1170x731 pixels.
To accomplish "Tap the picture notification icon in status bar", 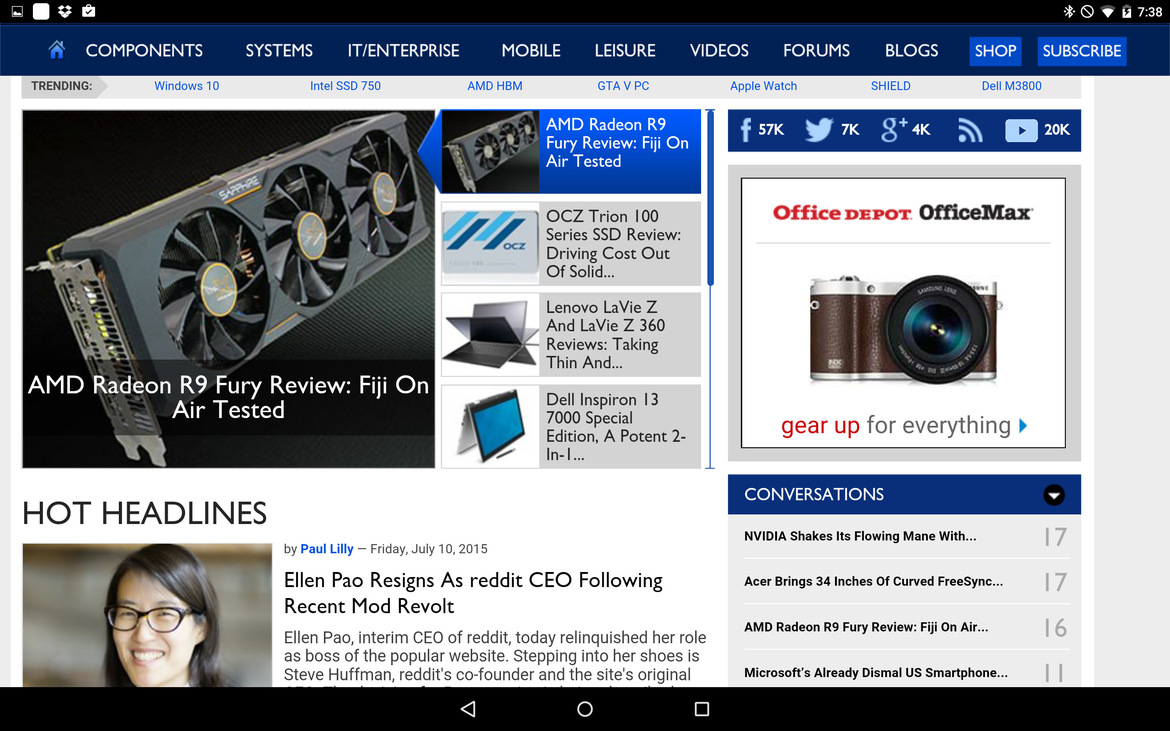I will (x=17, y=11).
